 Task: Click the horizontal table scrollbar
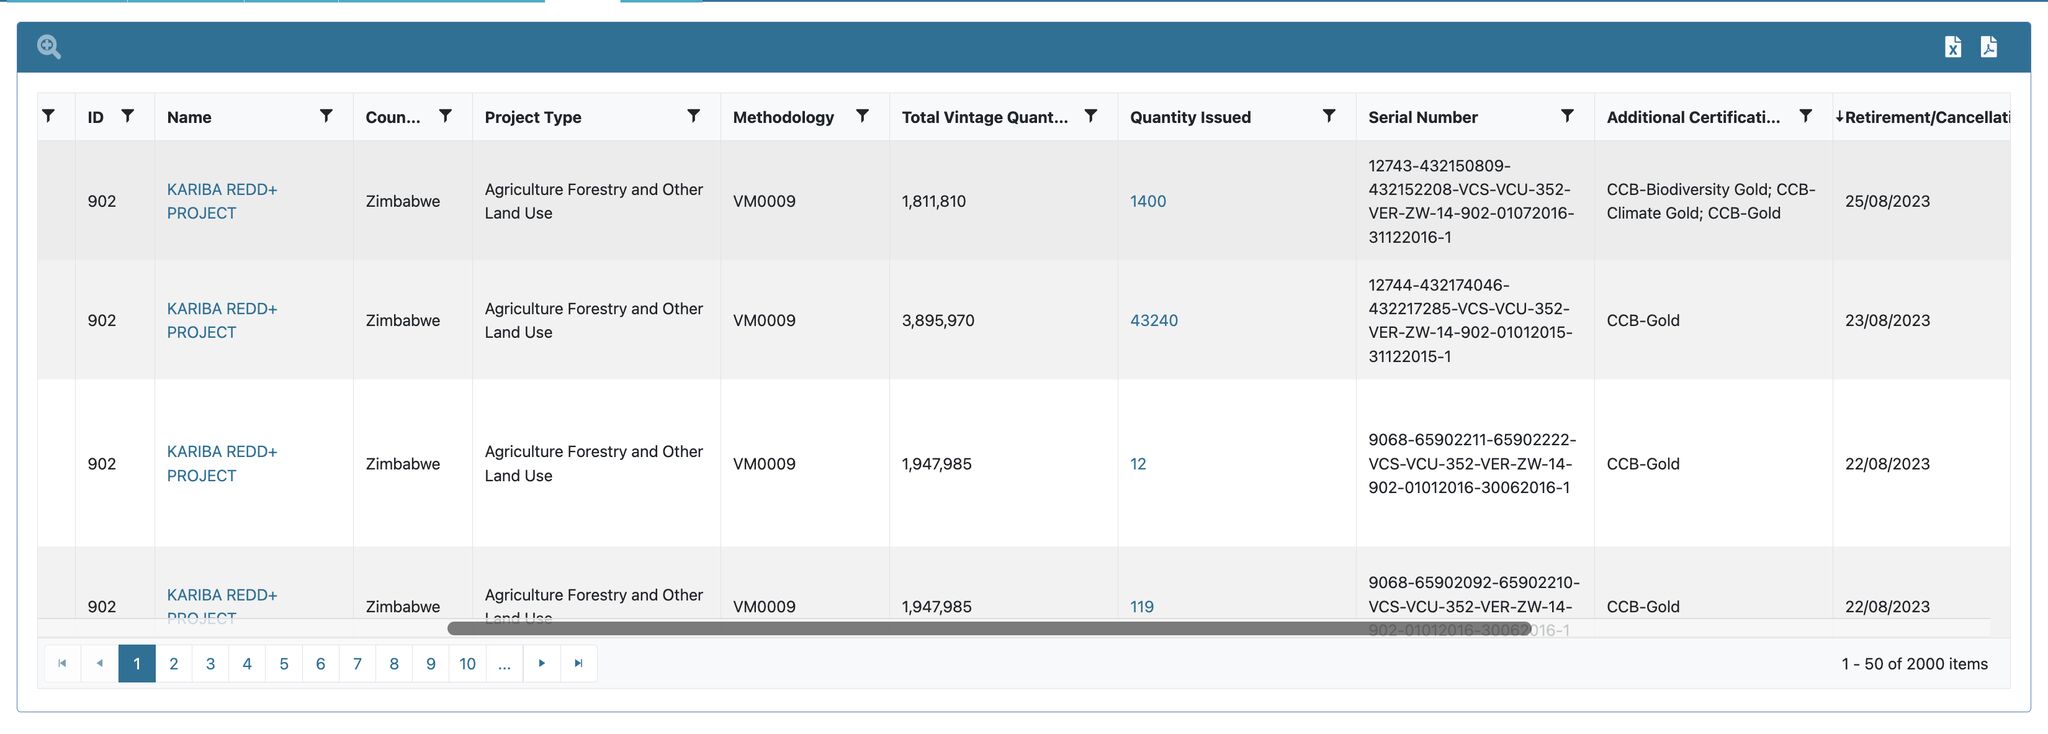pyautogui.click(x=989, y=629)
